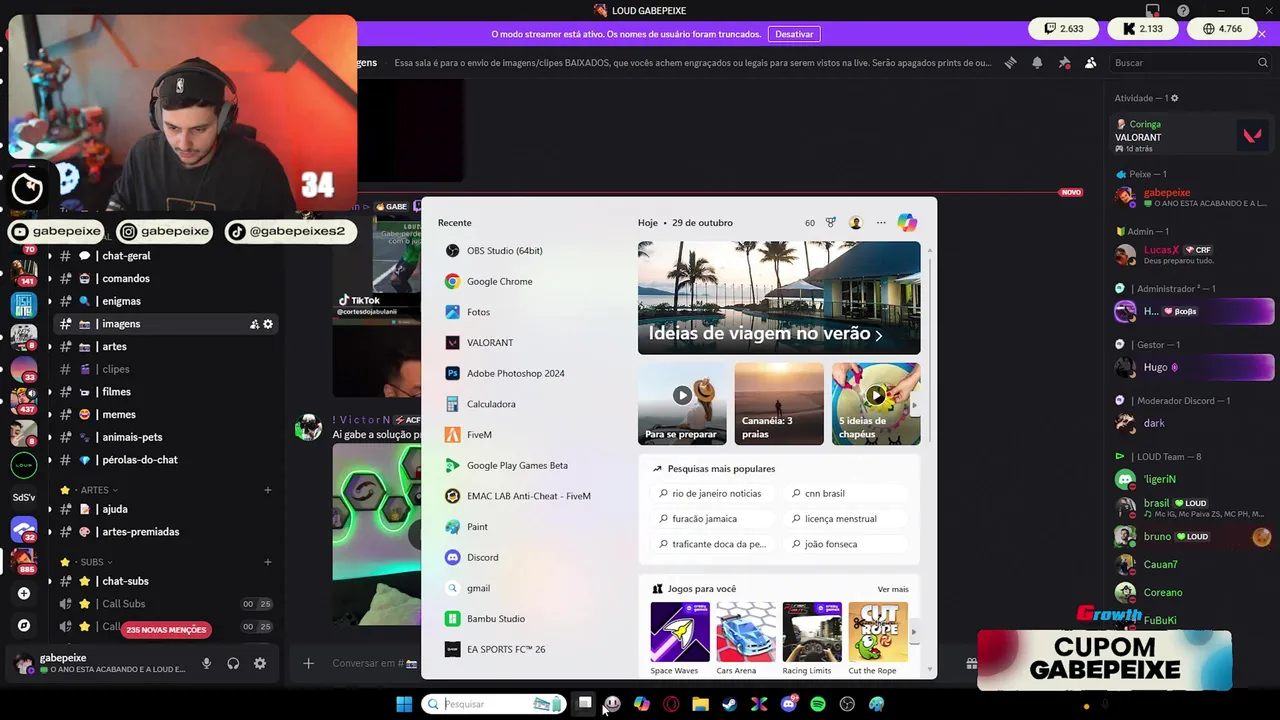
Task: Deafen with headphones icon in user panel
Action: (x=233, y=663)
